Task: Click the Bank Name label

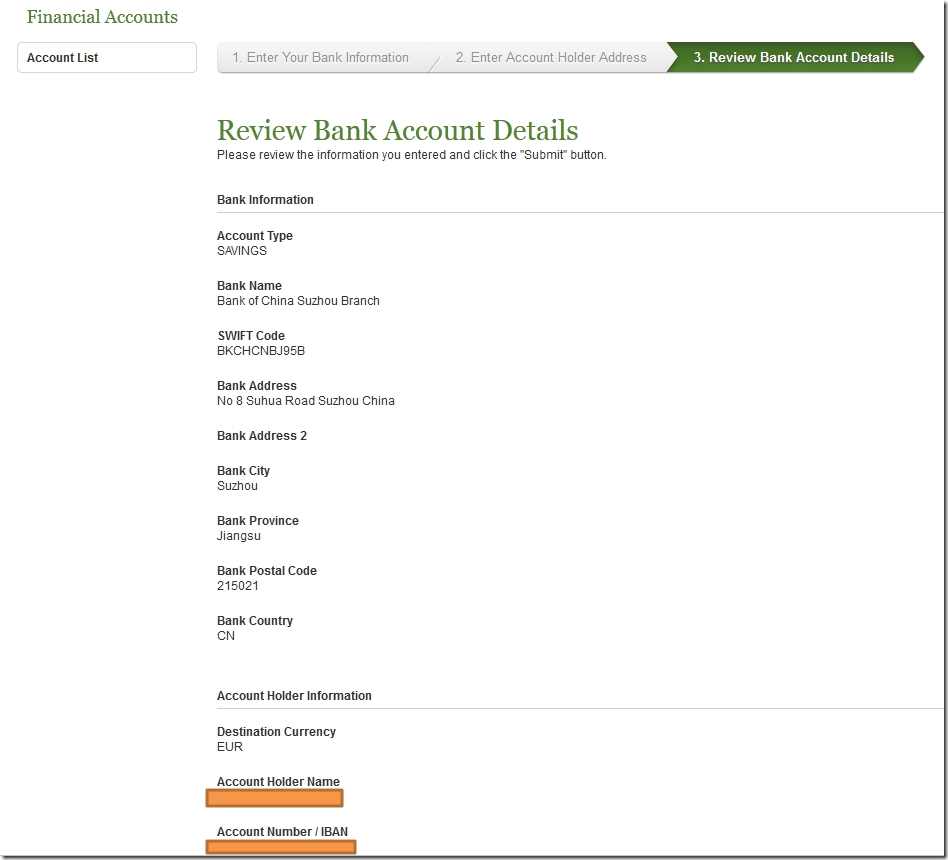Action: pyautogui.click(x=249, y=285)
